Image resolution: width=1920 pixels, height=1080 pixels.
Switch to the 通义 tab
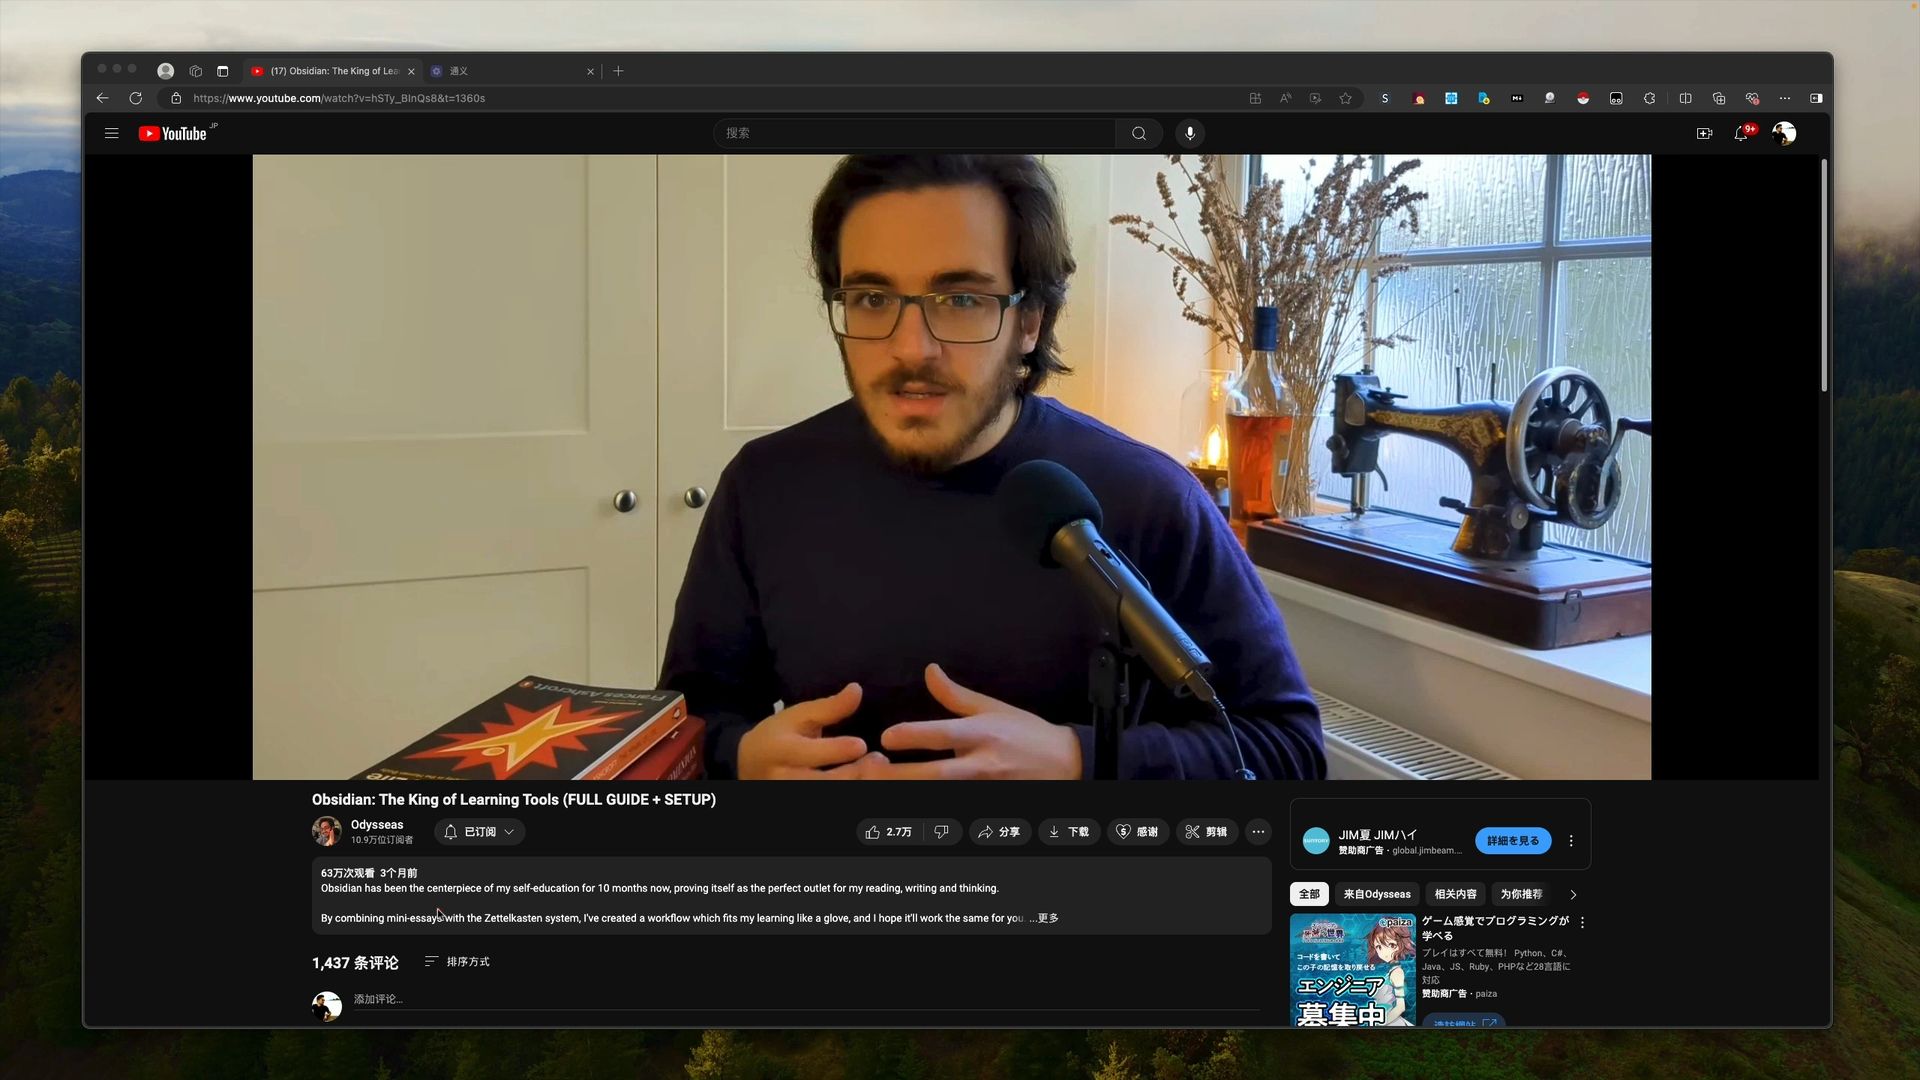(x=514, y=71)
